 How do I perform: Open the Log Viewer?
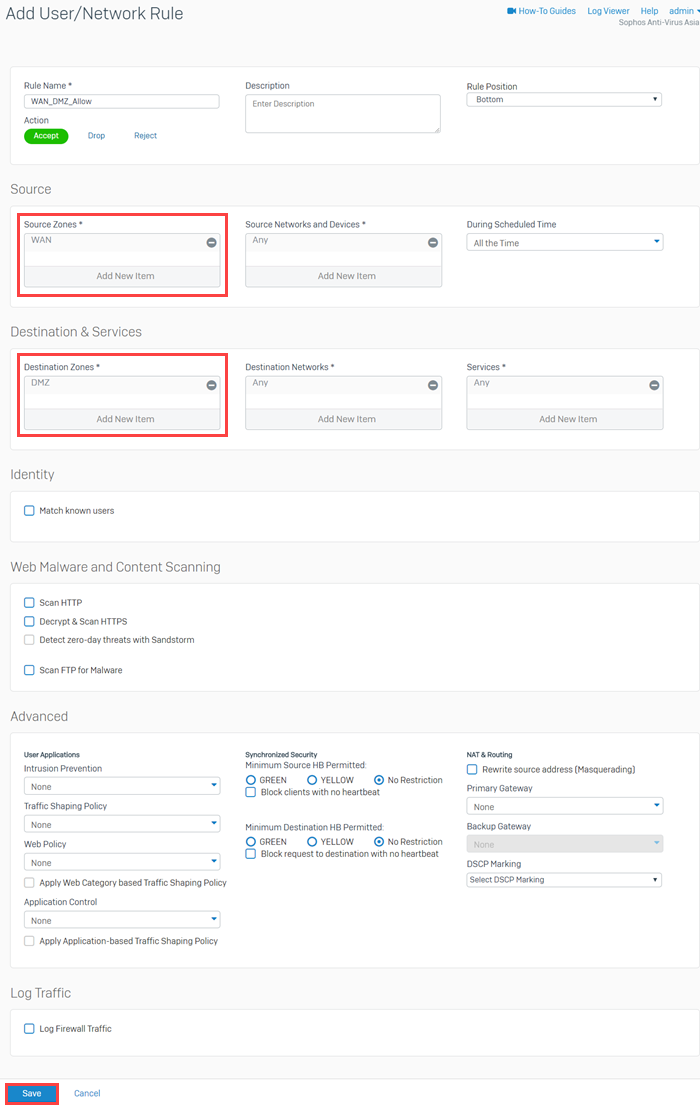tap(608, 11)
